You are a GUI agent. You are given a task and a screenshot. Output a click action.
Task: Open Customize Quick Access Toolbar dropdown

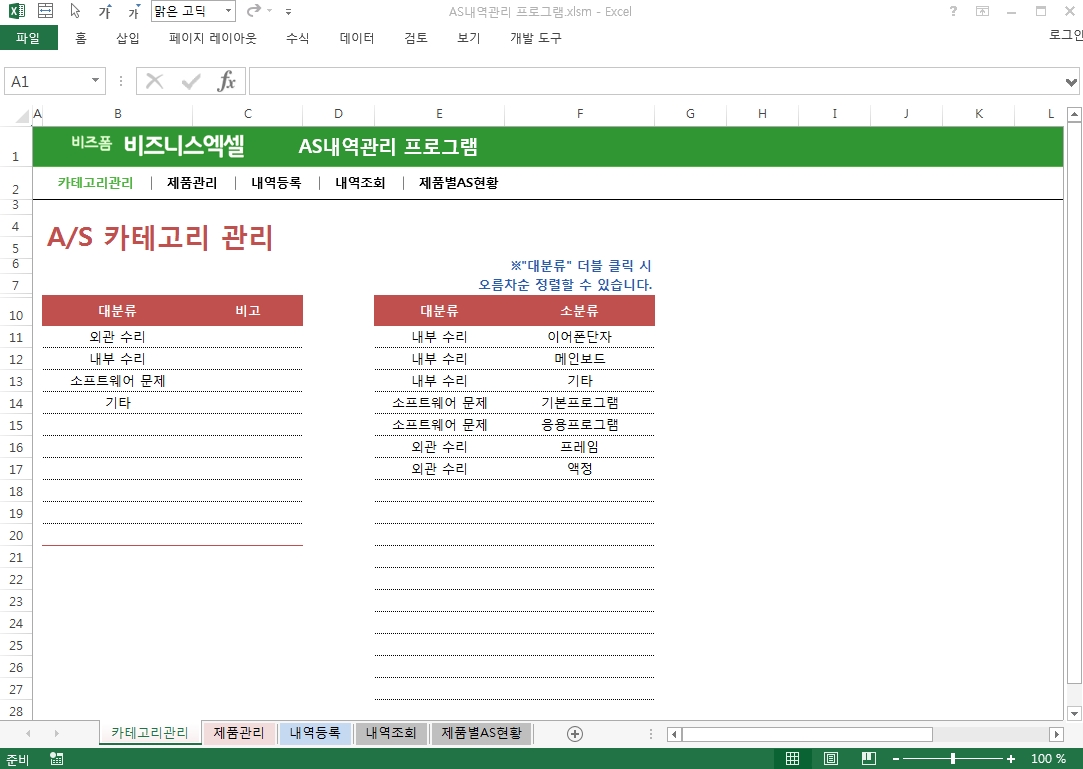288,12
